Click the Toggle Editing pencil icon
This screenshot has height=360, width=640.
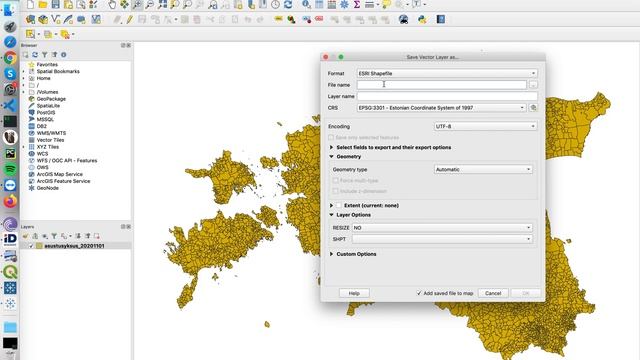(129, 19)
